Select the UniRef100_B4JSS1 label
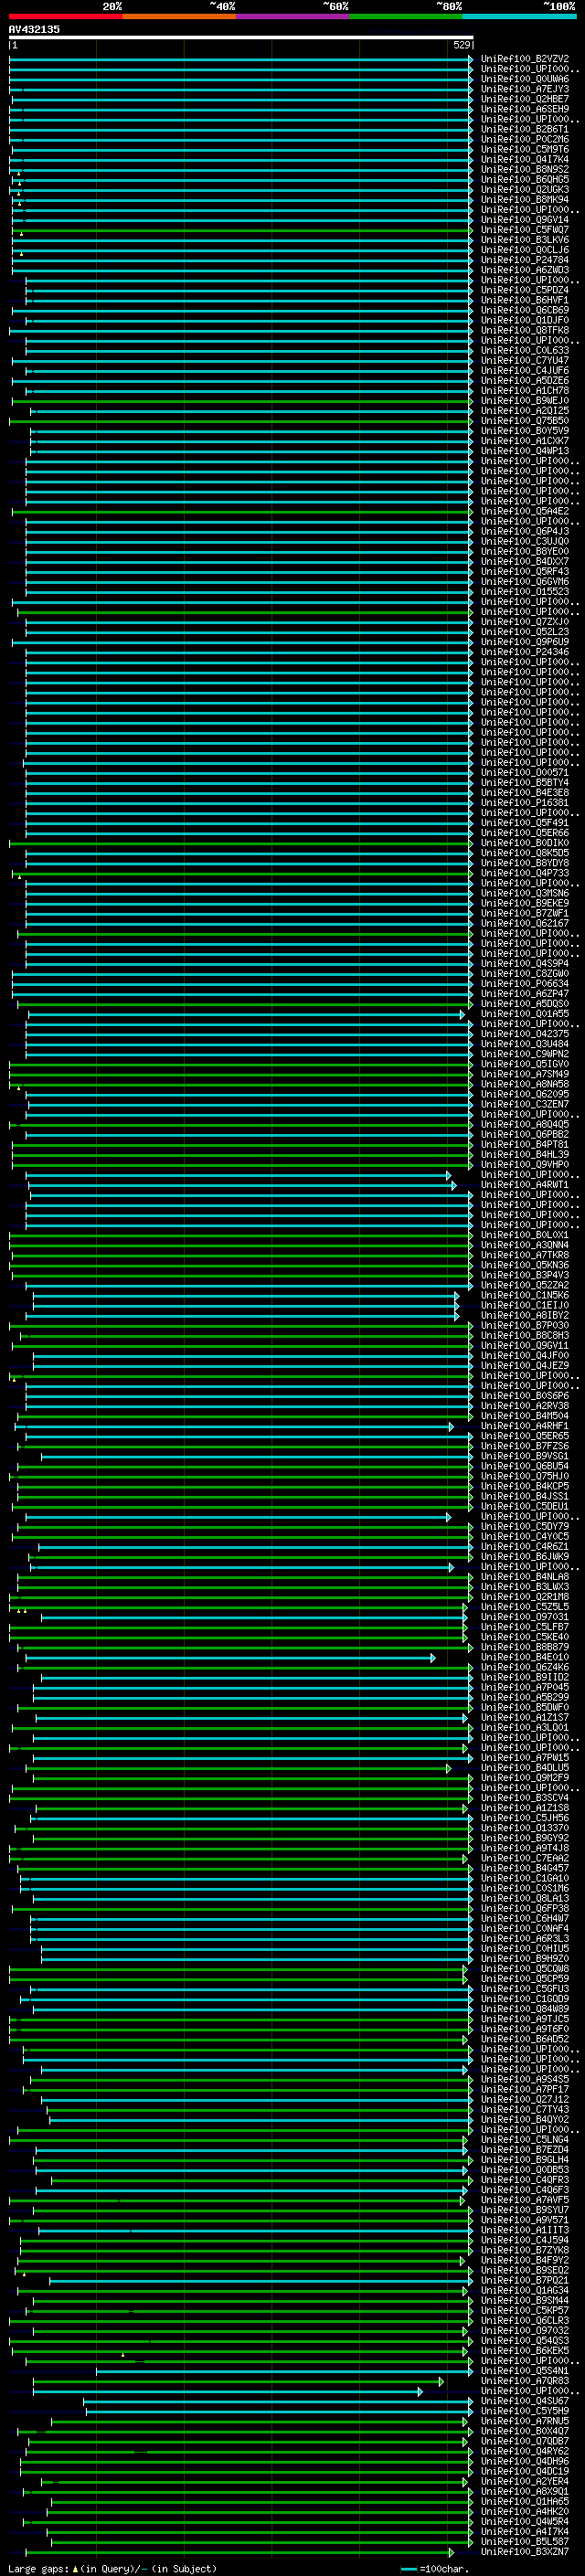Screen dimensions: 585x2576 point(525,1496)
